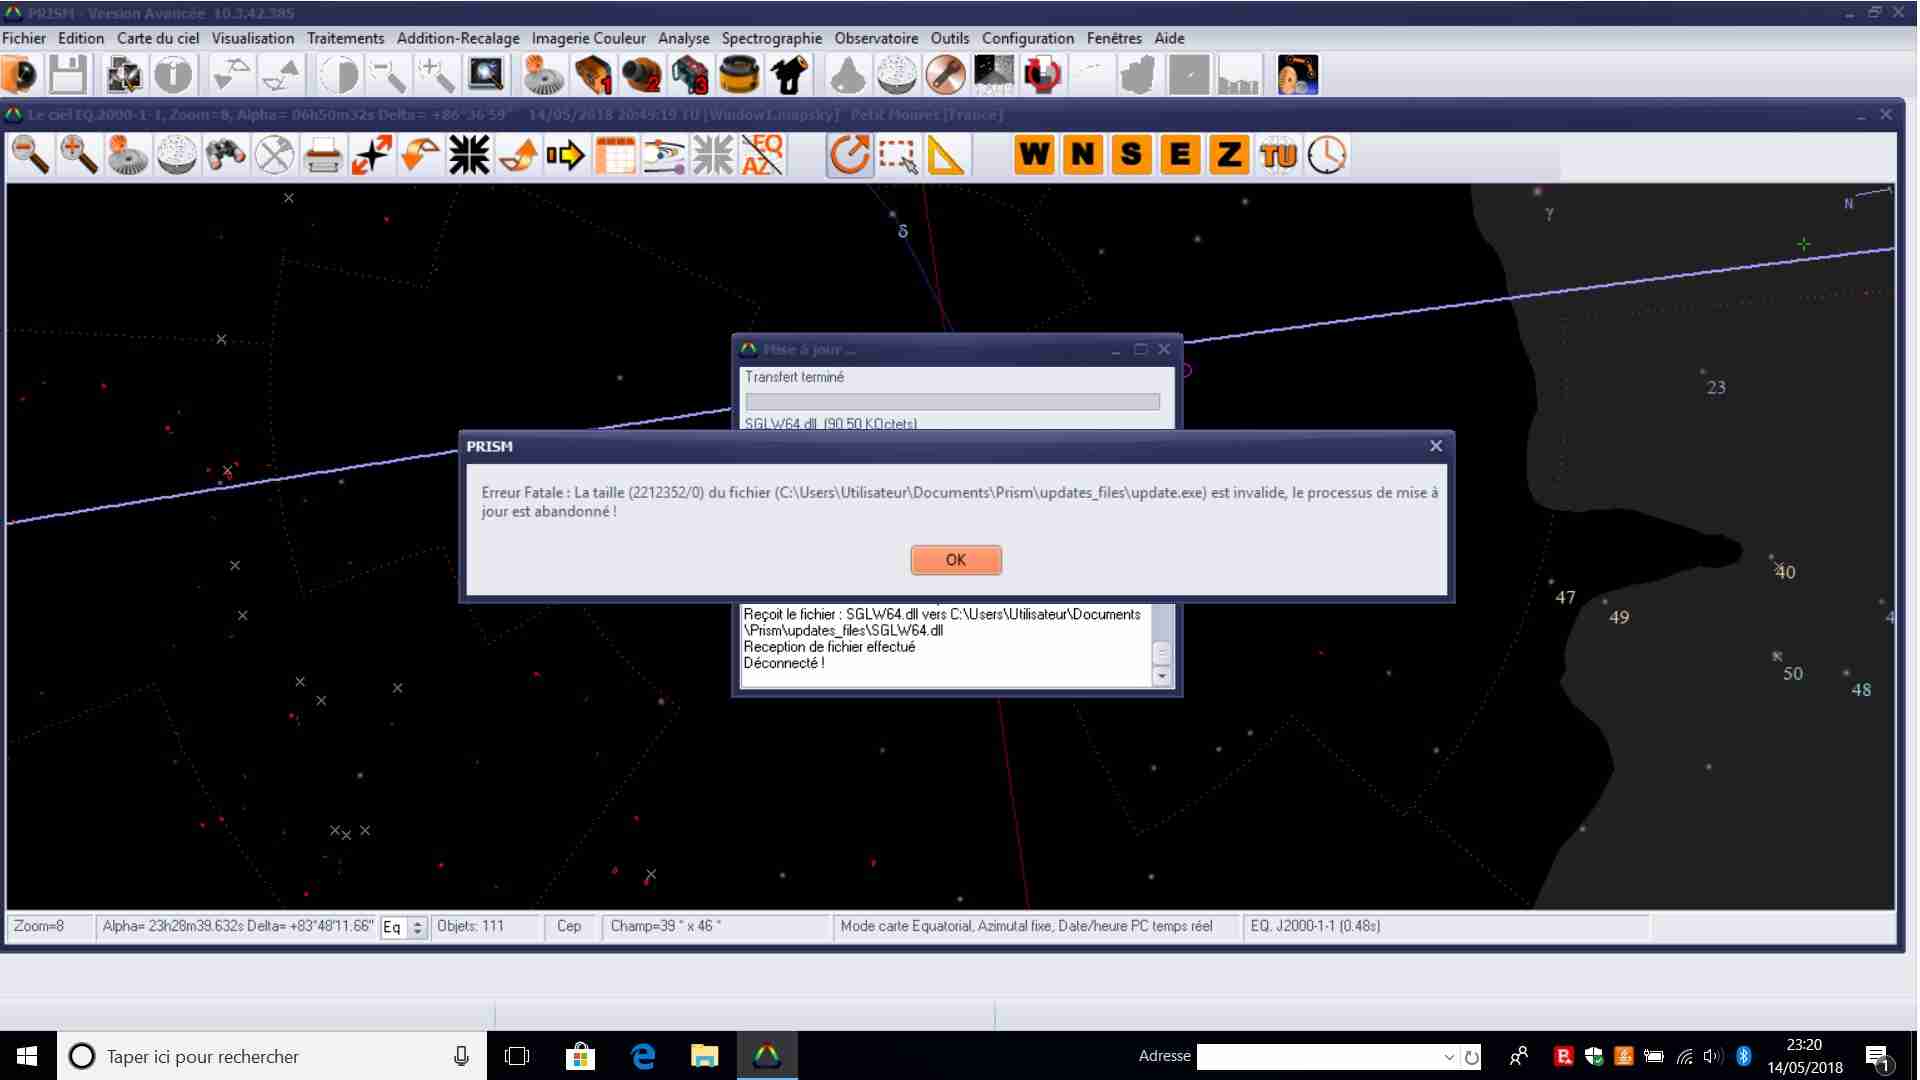This screenshot has height=1080, width=1920.
Task: Close the PRISM error dialog
Action: tap(1436, 446)
